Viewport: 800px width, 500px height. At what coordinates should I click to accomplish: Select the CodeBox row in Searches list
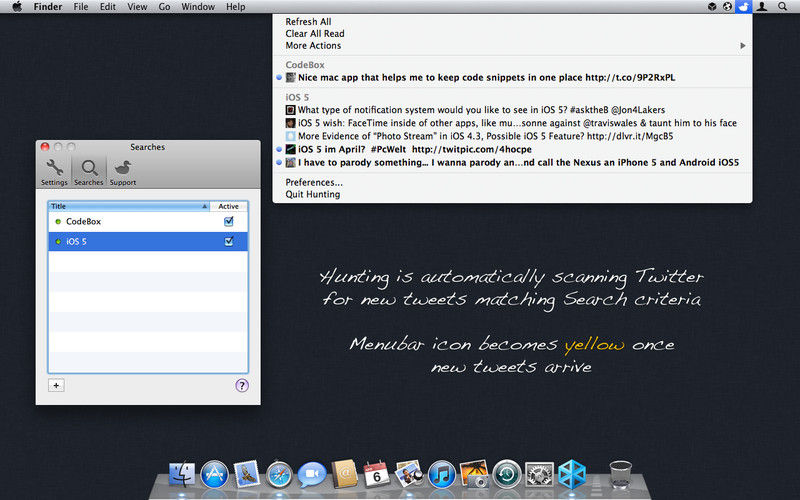coord(148,221)
